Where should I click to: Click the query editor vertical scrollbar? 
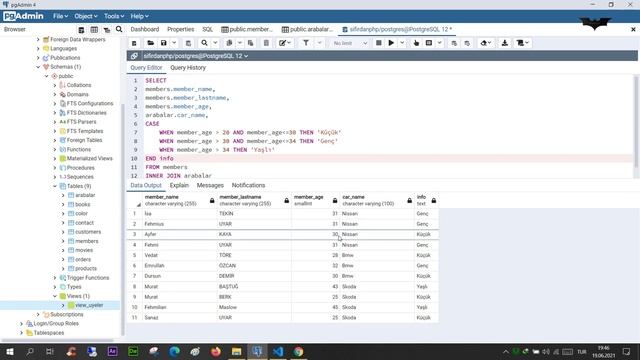tap(636, 122)
